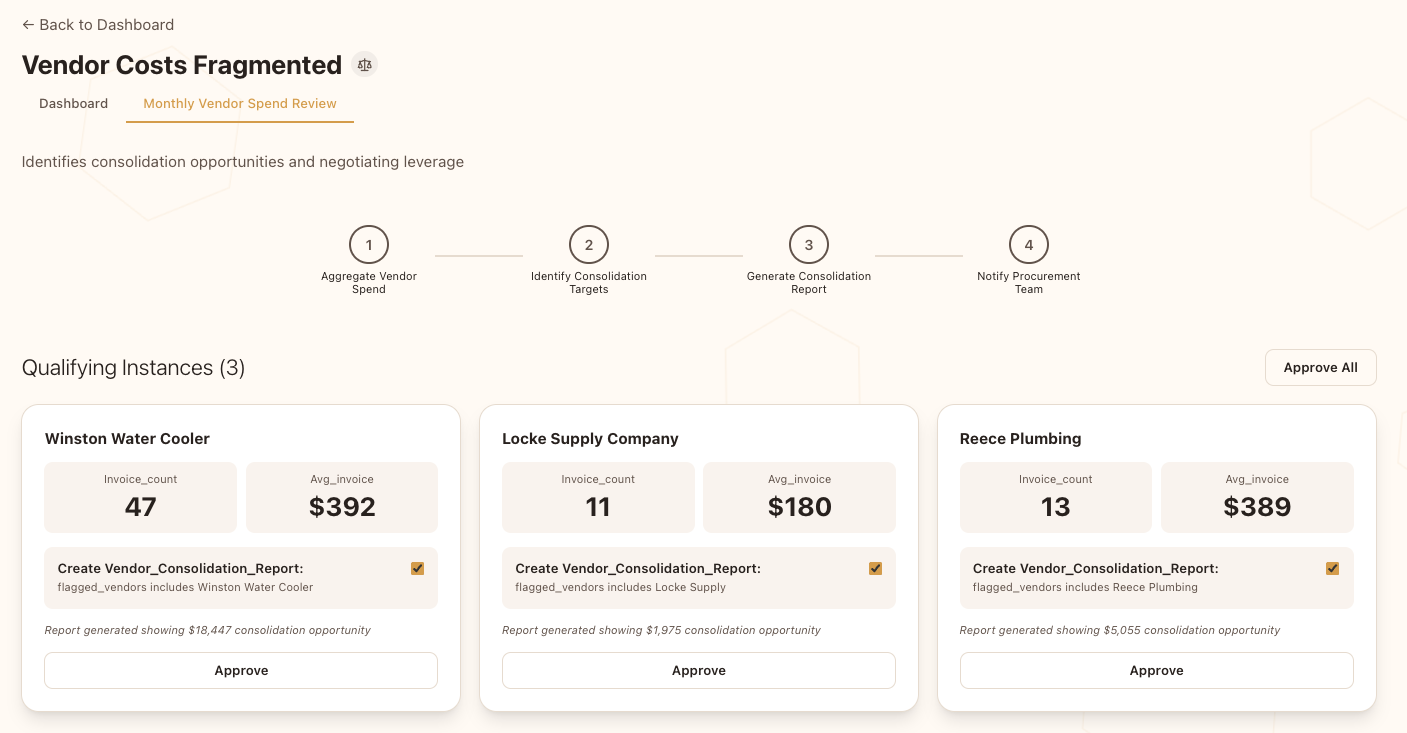Uncheck Winston Water Cooler consolidation report checkbox
The height and width of the screenshot is (733, 1407).
[418, 569]
